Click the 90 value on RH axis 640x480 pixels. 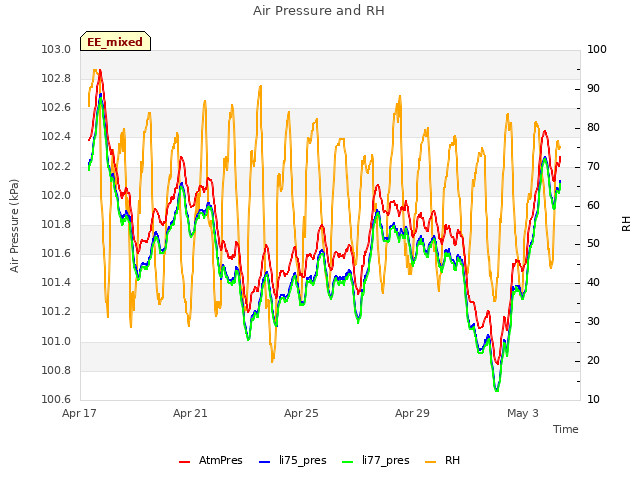593,89
